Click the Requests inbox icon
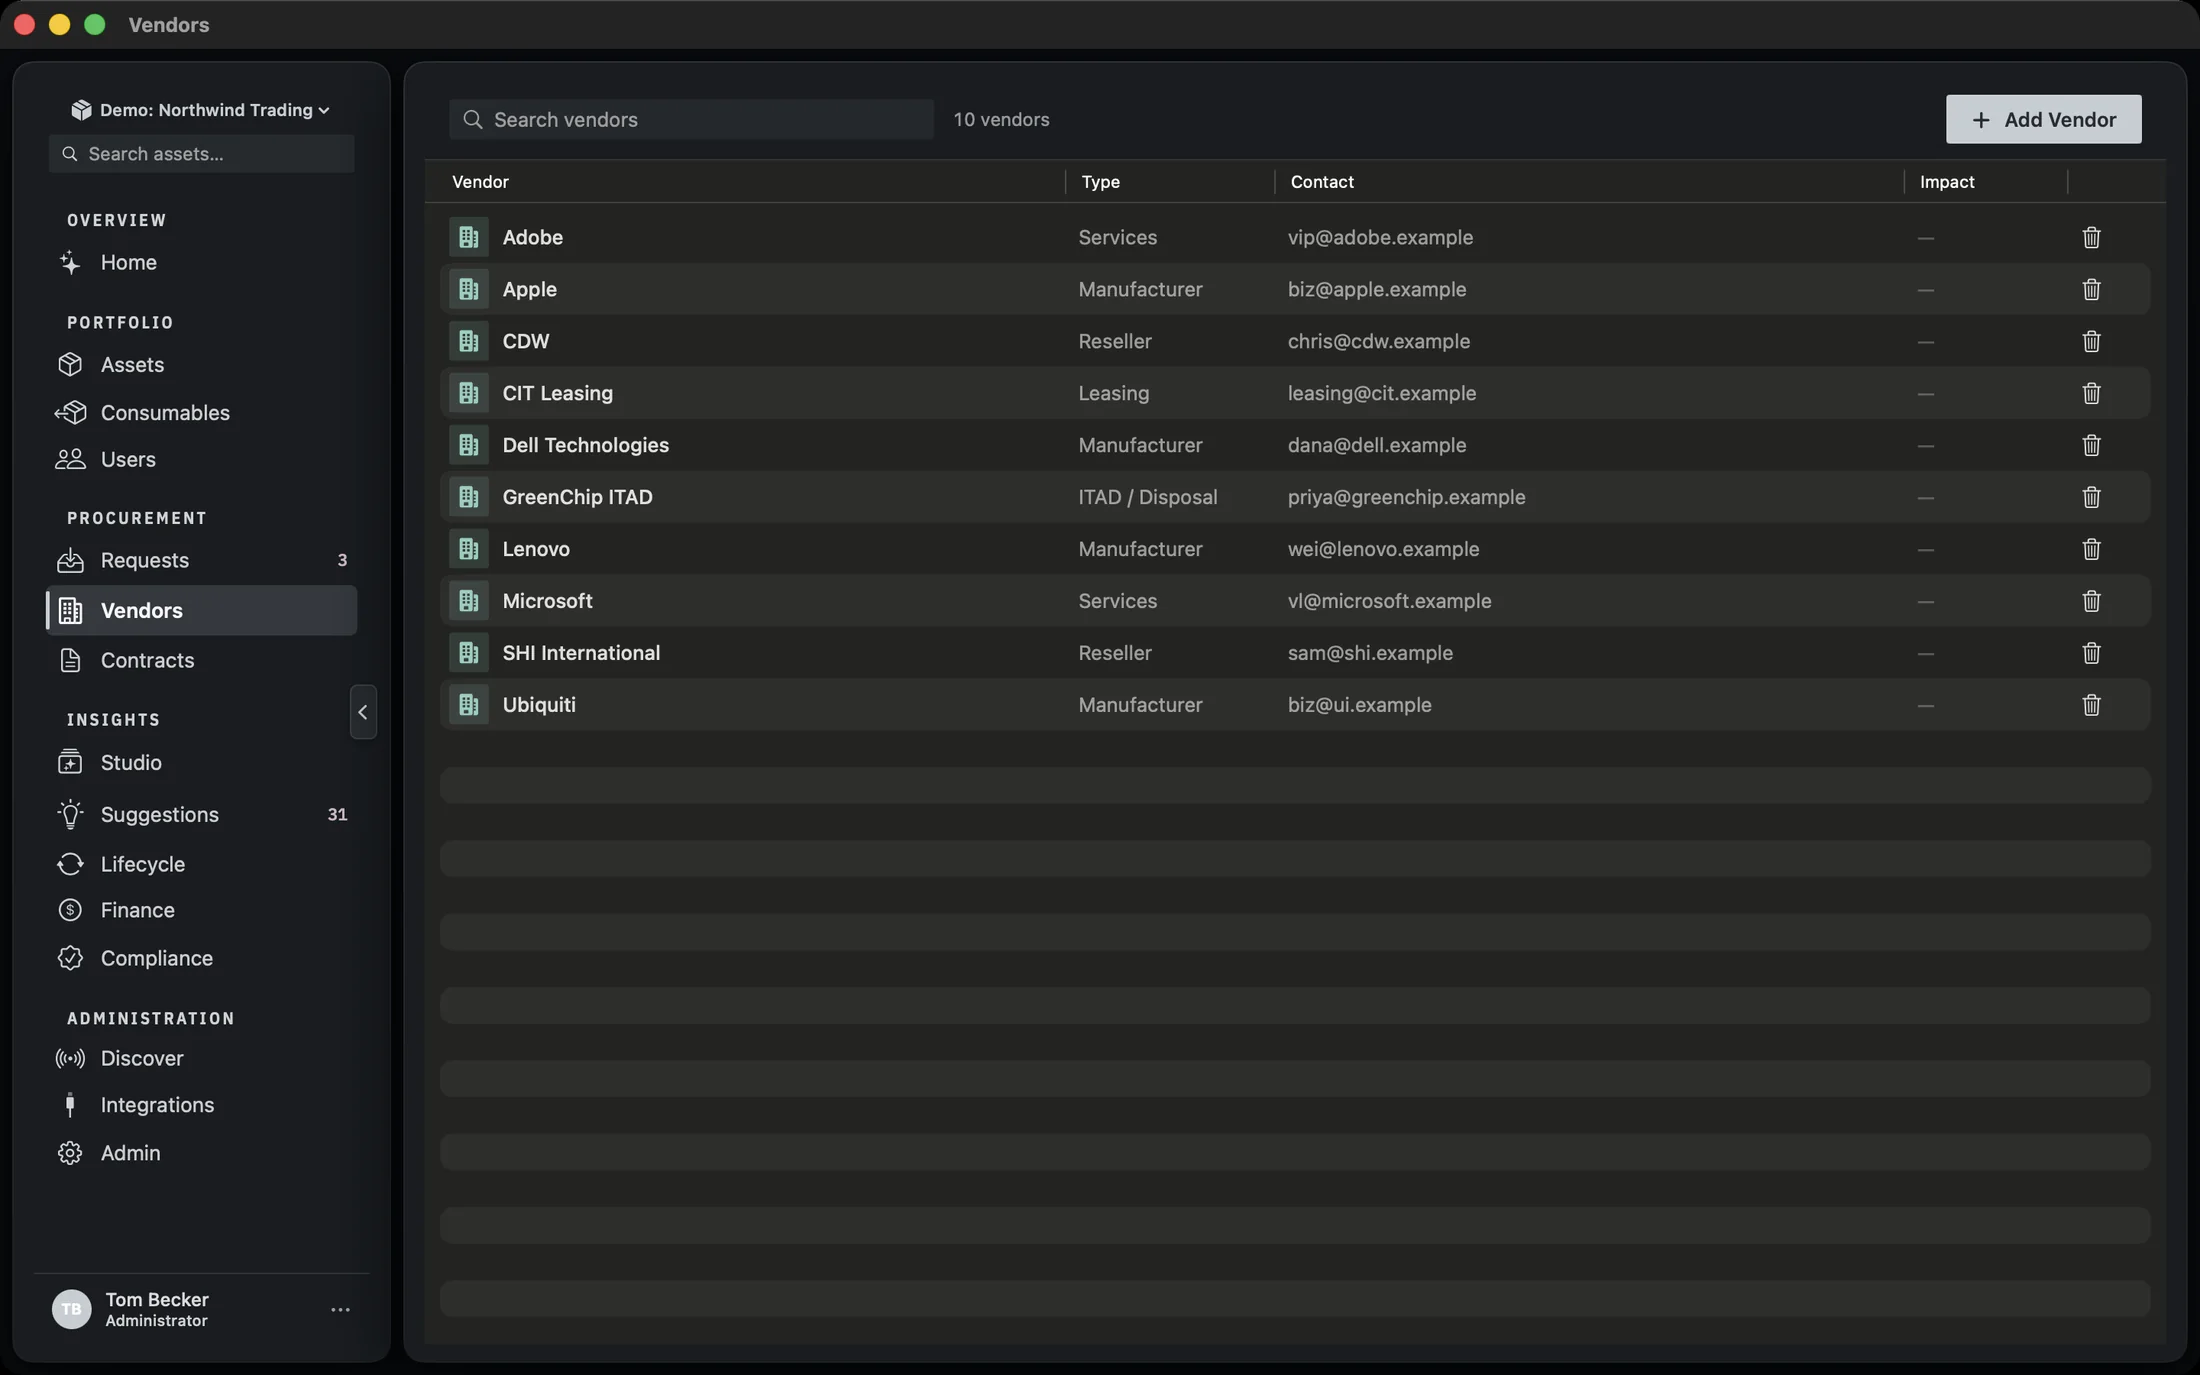The height and width of the screenshot is (1375, 2200). (70, 561)
